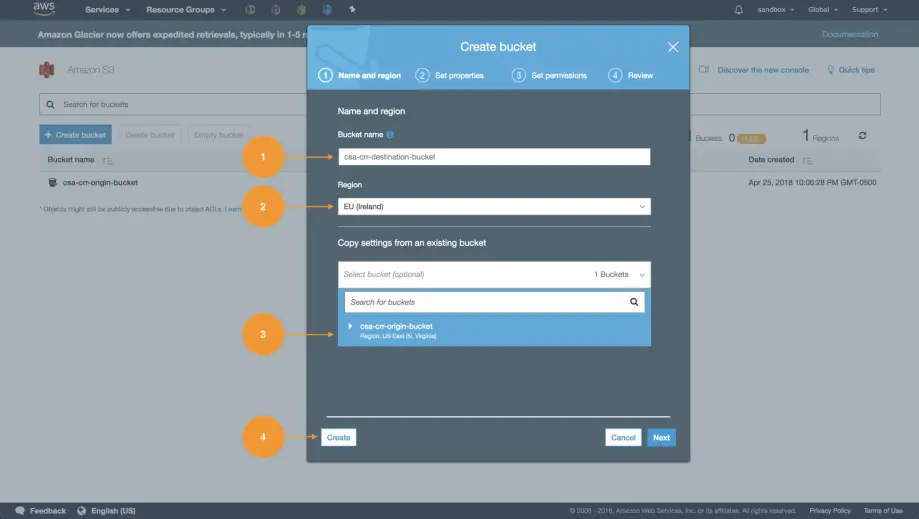919x519 pixels.
Task: Open the Global region menu
Action: click(823, 9)
